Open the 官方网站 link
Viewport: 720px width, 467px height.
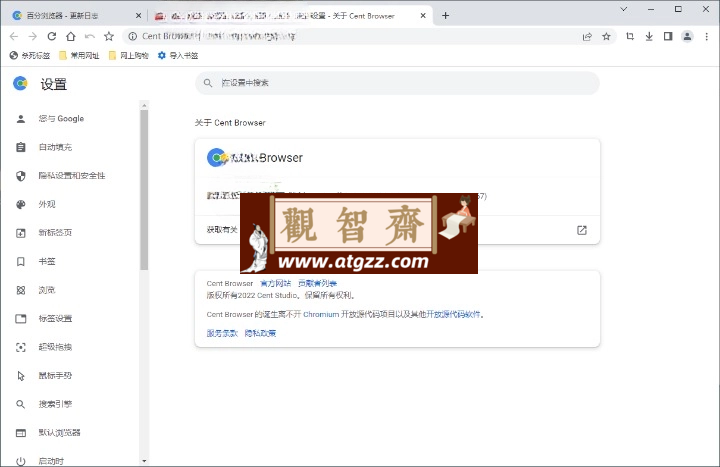pyautogui.click(x=276, y=283)
